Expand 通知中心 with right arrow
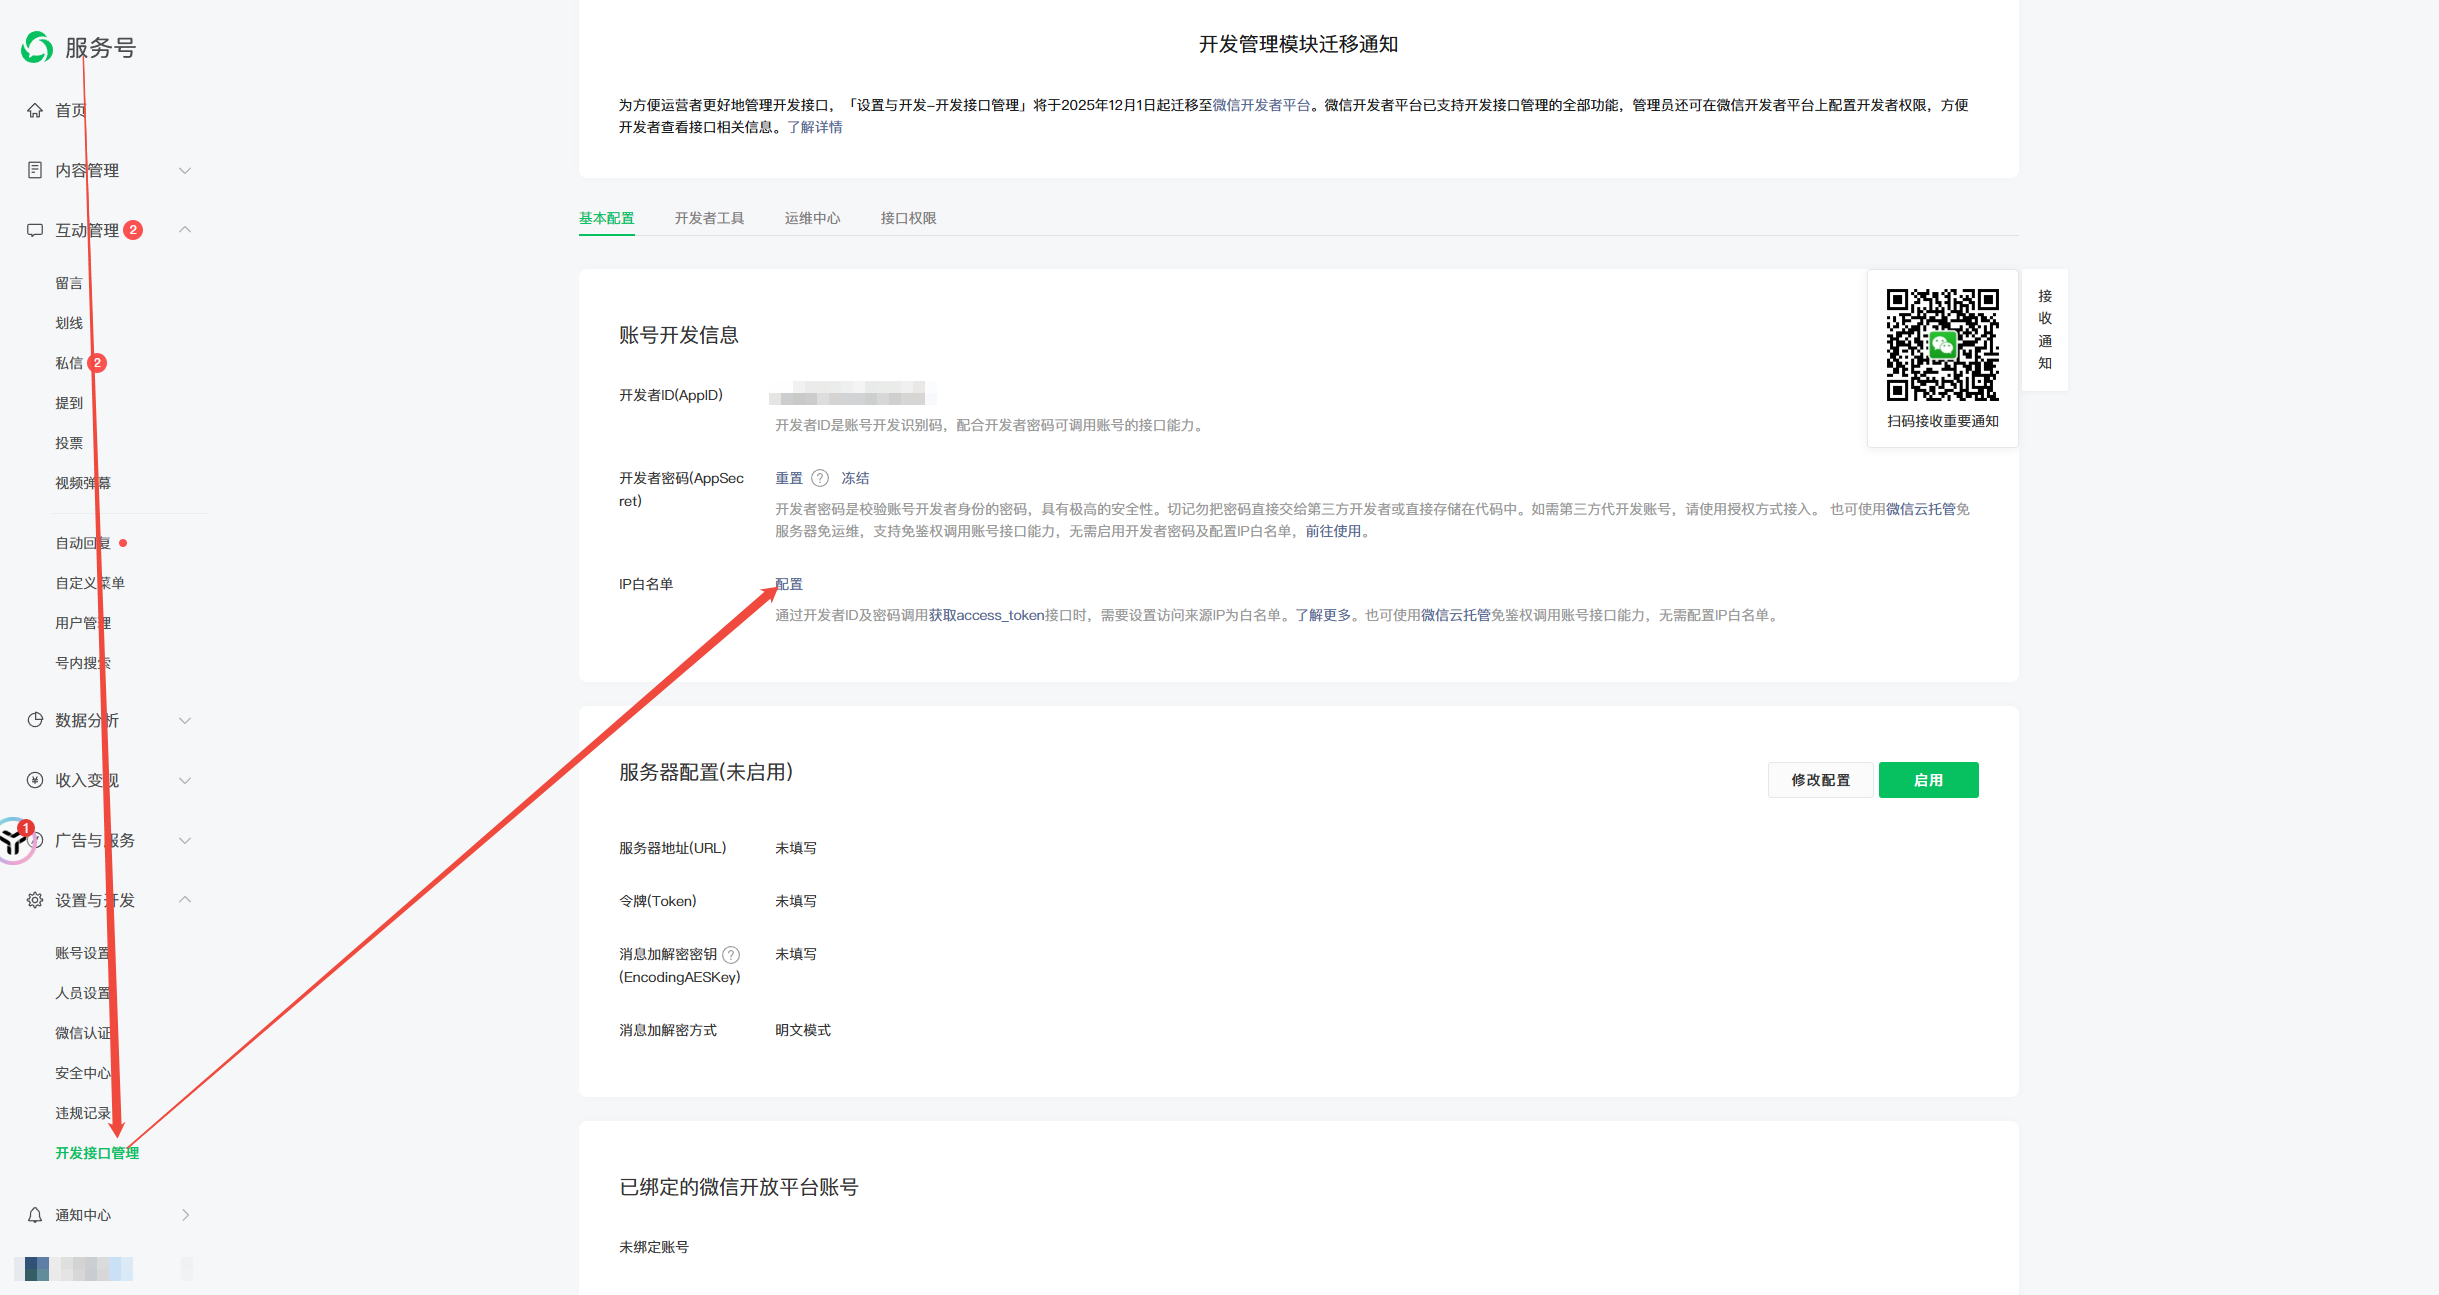This screenshot has height=1295, width=2439. tap(185, 1215)
